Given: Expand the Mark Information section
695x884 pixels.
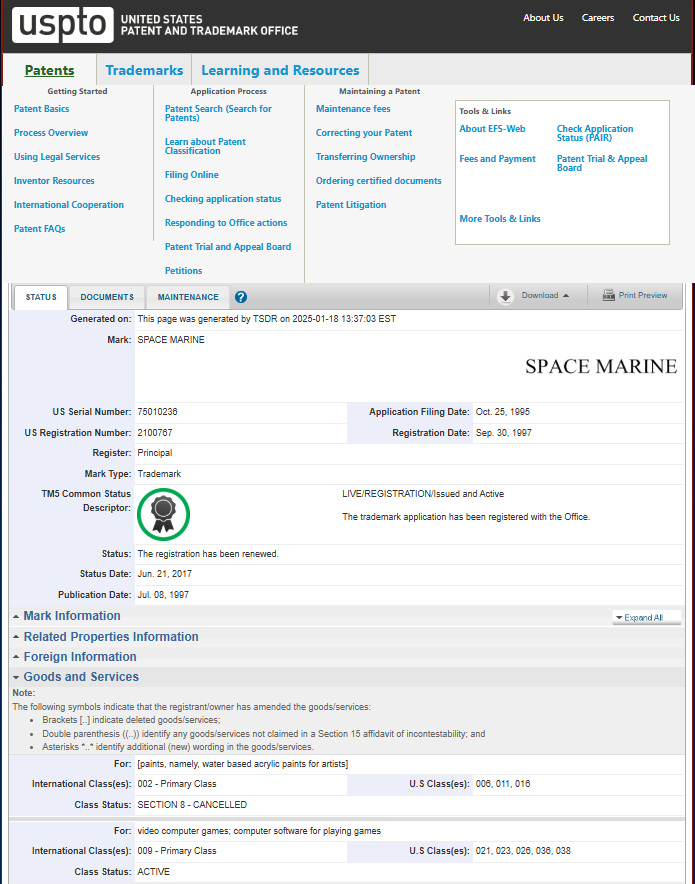Looking at the screenshot, I should click(x=72, y=616).
